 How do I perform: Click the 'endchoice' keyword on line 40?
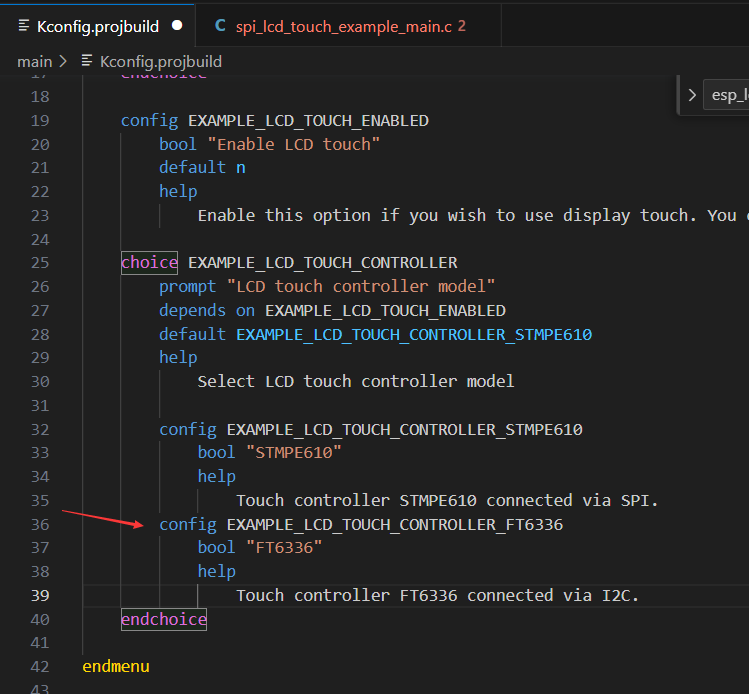coord(164,619)
